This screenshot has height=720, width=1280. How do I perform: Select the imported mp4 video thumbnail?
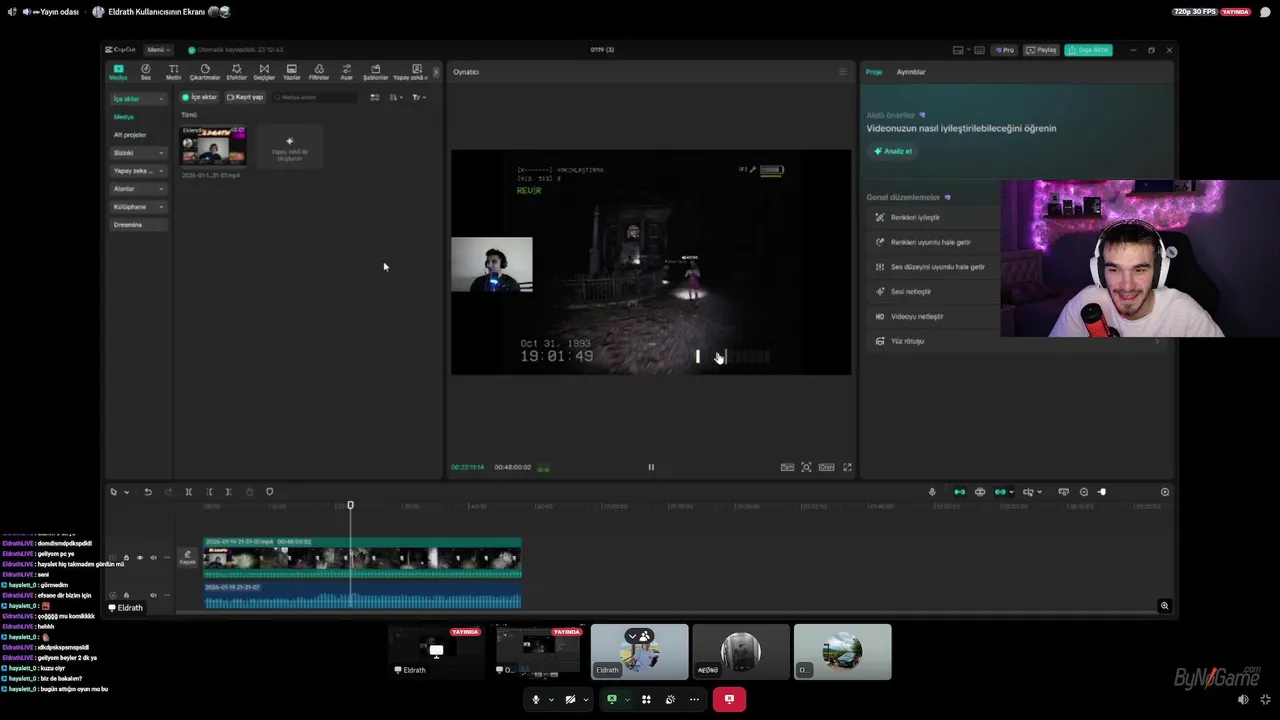(x=212, y=146)
